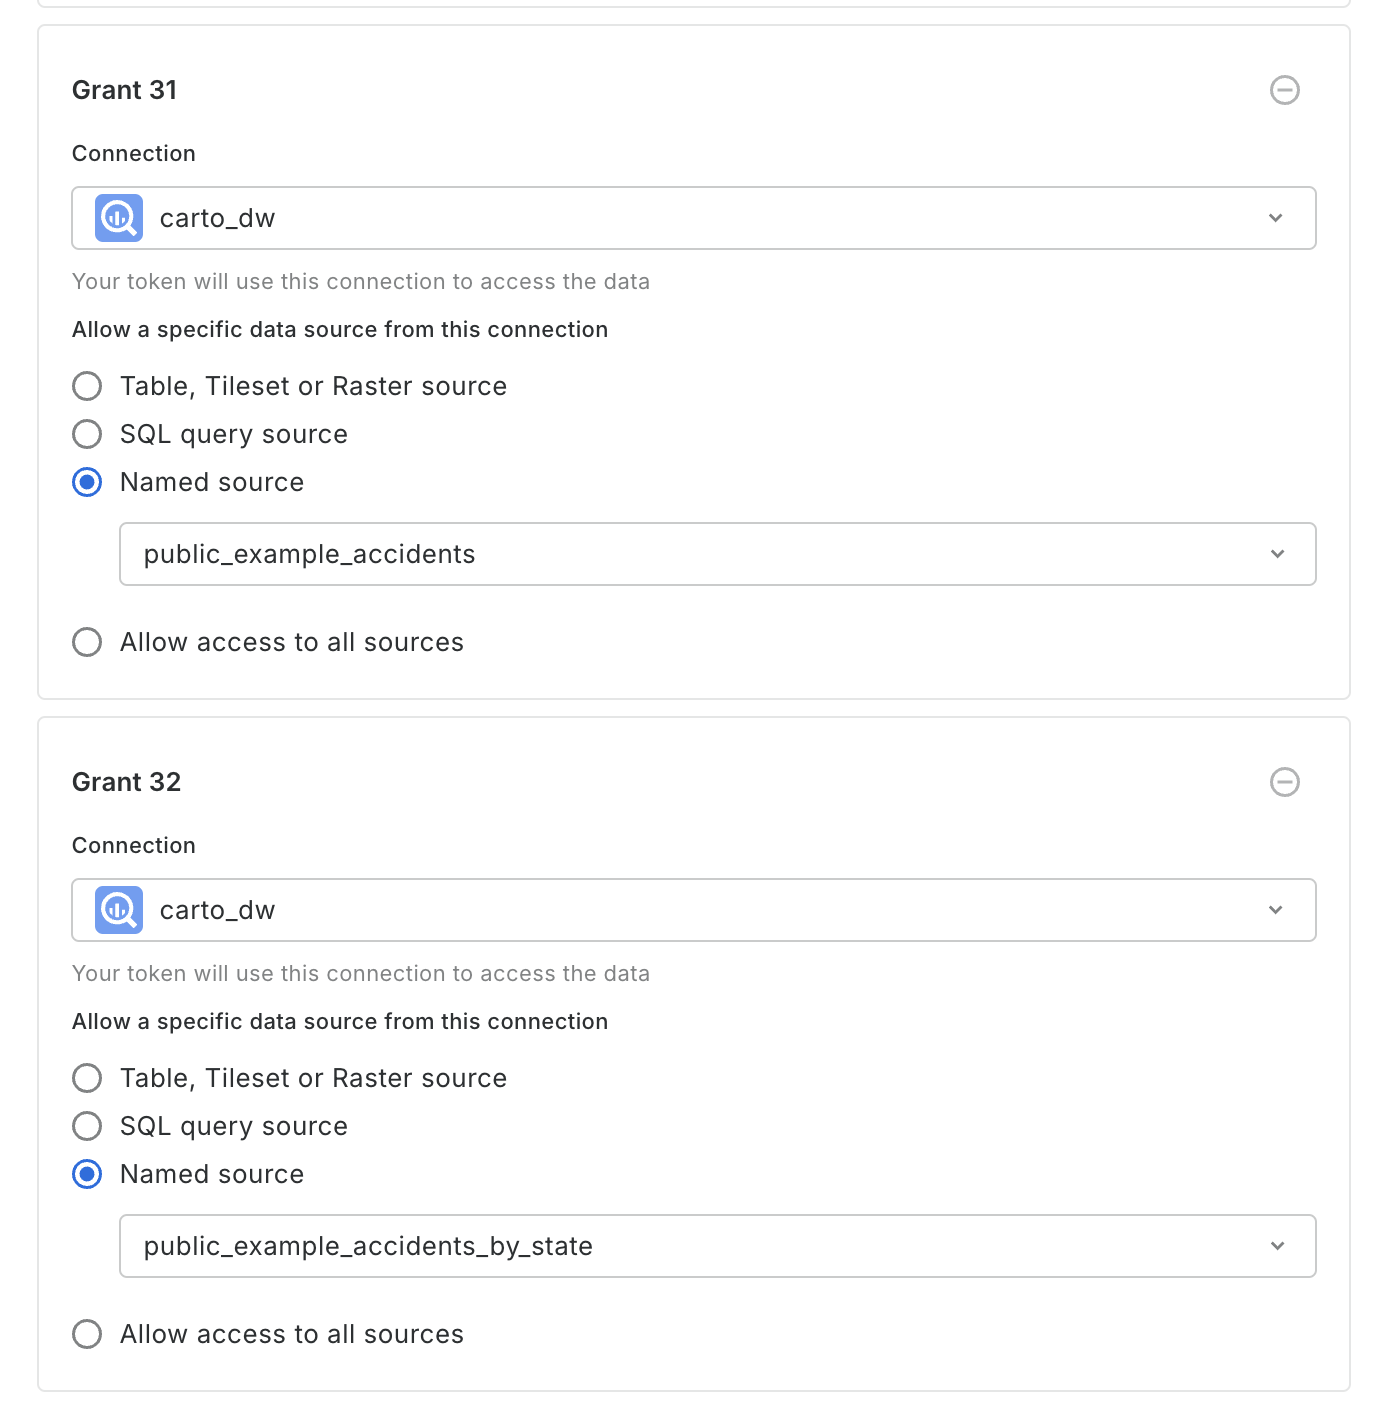The width and height of the screenshot is (1390, 1422).
Task: Click the carto_dw text in Grant 31
Action: (x=217, y=218)
